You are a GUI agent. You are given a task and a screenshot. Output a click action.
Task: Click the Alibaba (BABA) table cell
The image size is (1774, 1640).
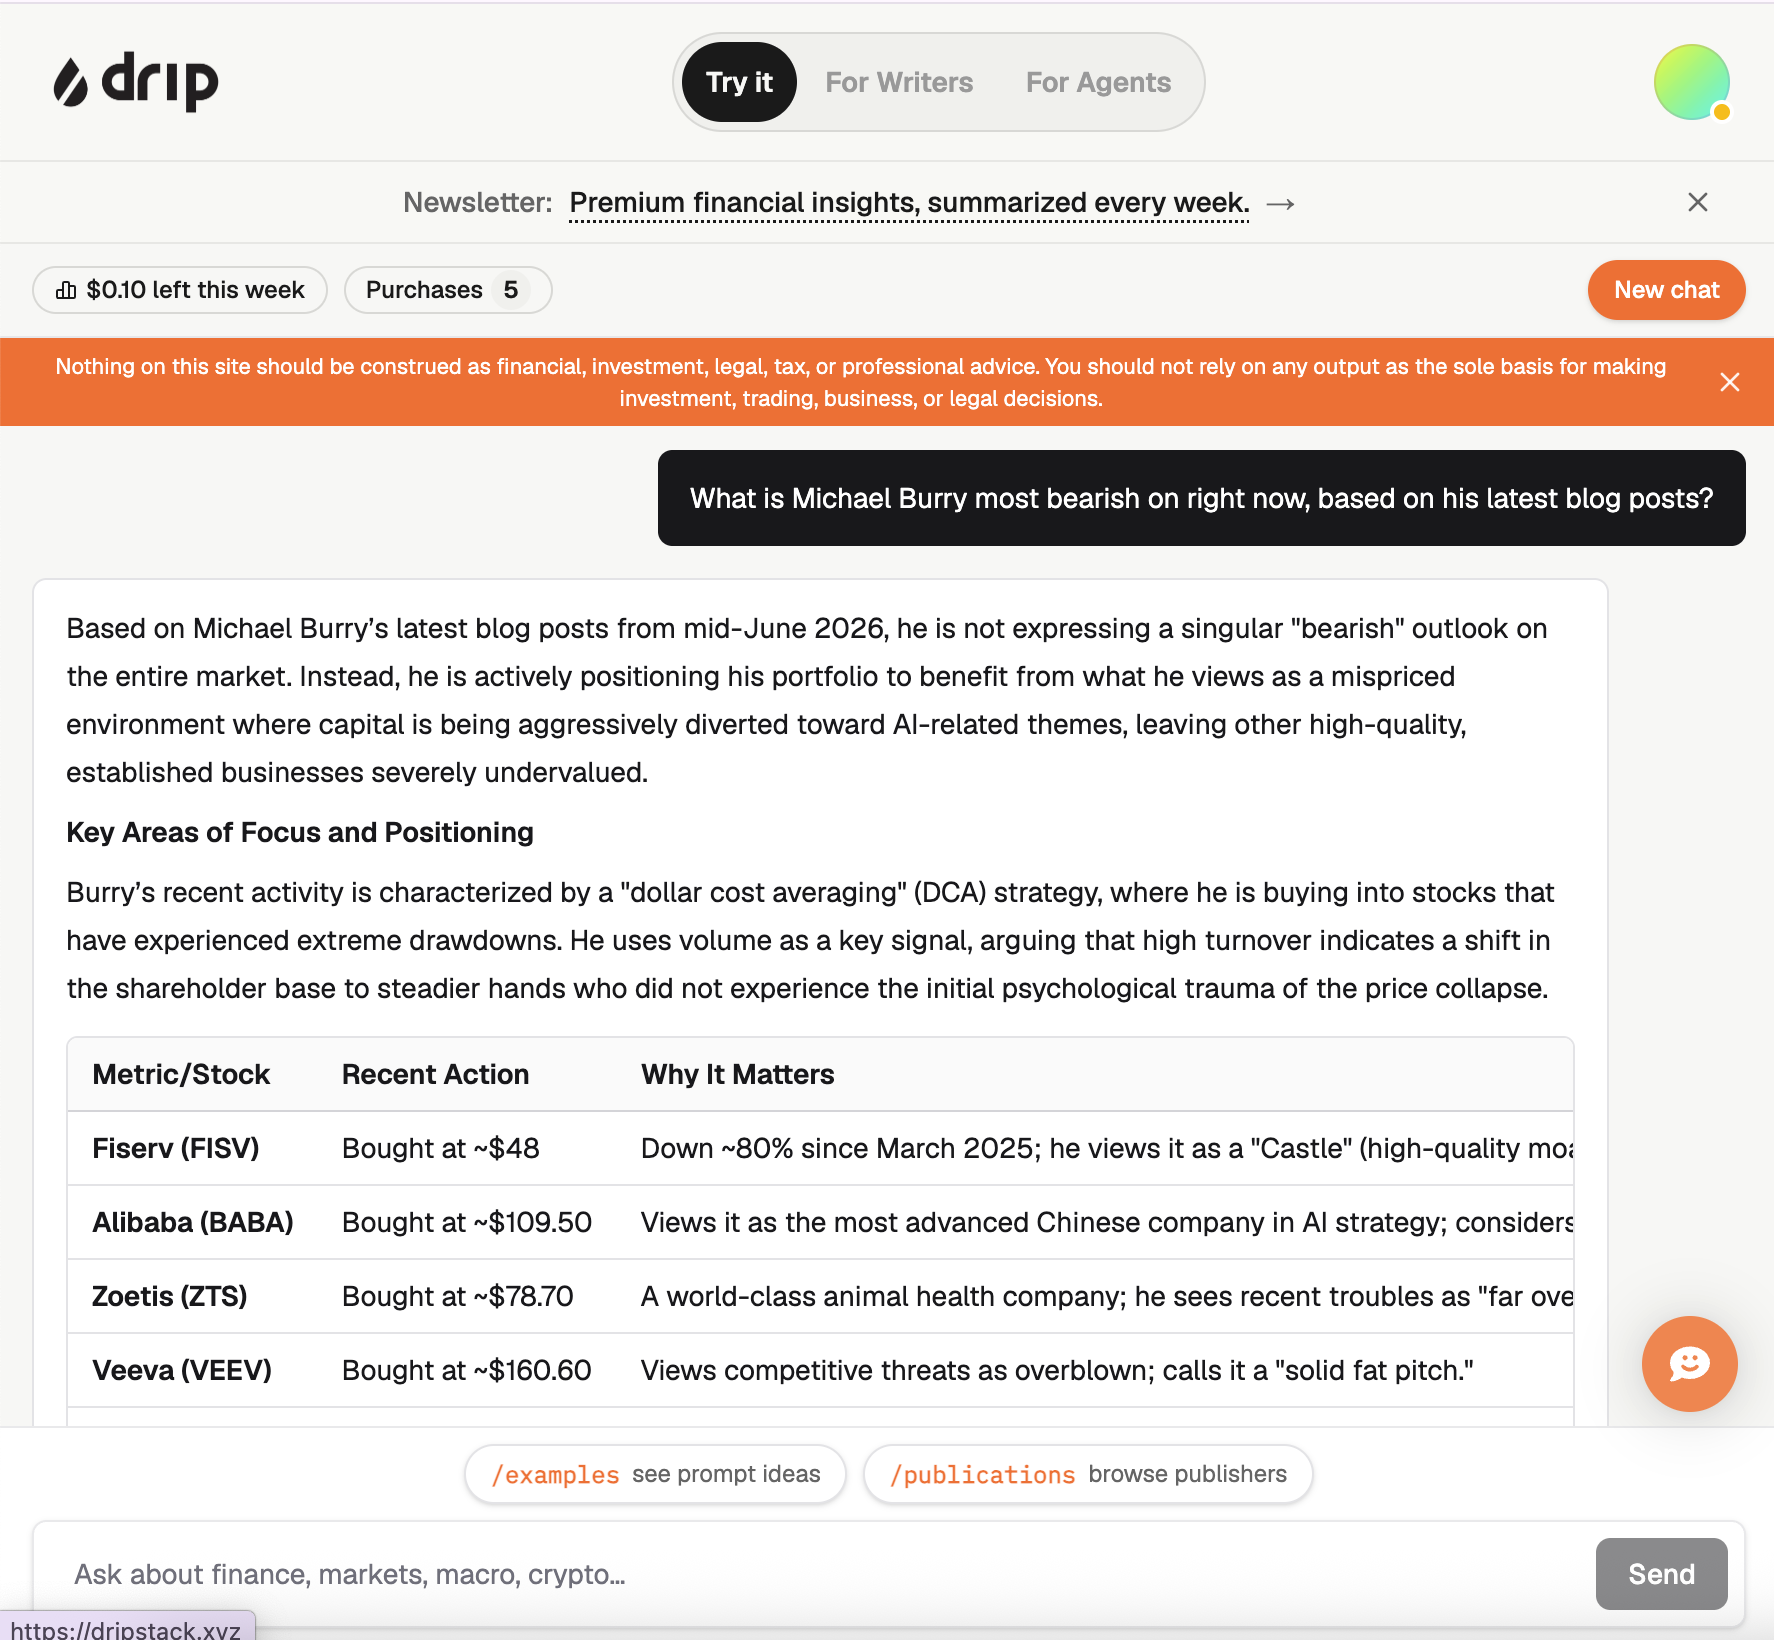[x=192, y=1222]
